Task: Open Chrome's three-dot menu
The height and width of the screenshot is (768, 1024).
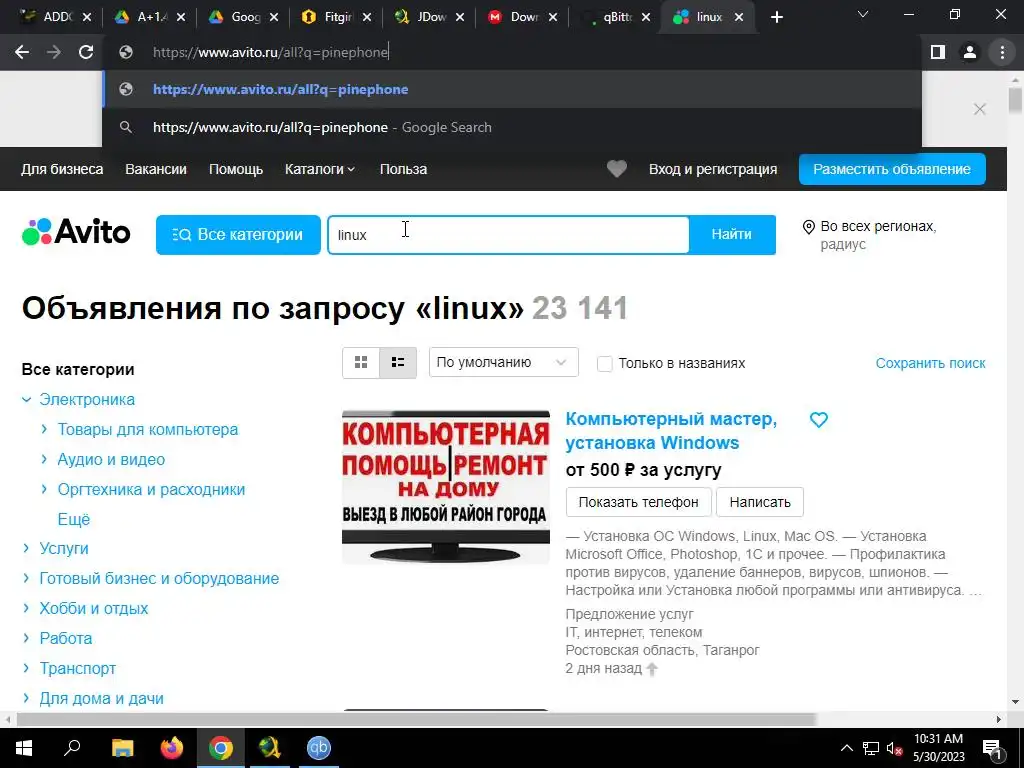Action: point(1002,52)
